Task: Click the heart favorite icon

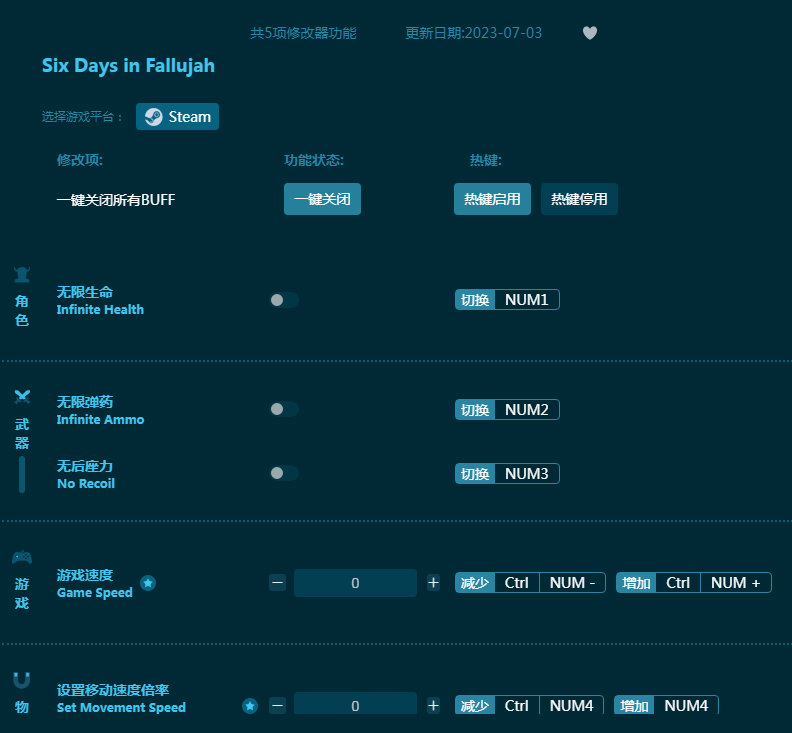Action: coord(589,33)
